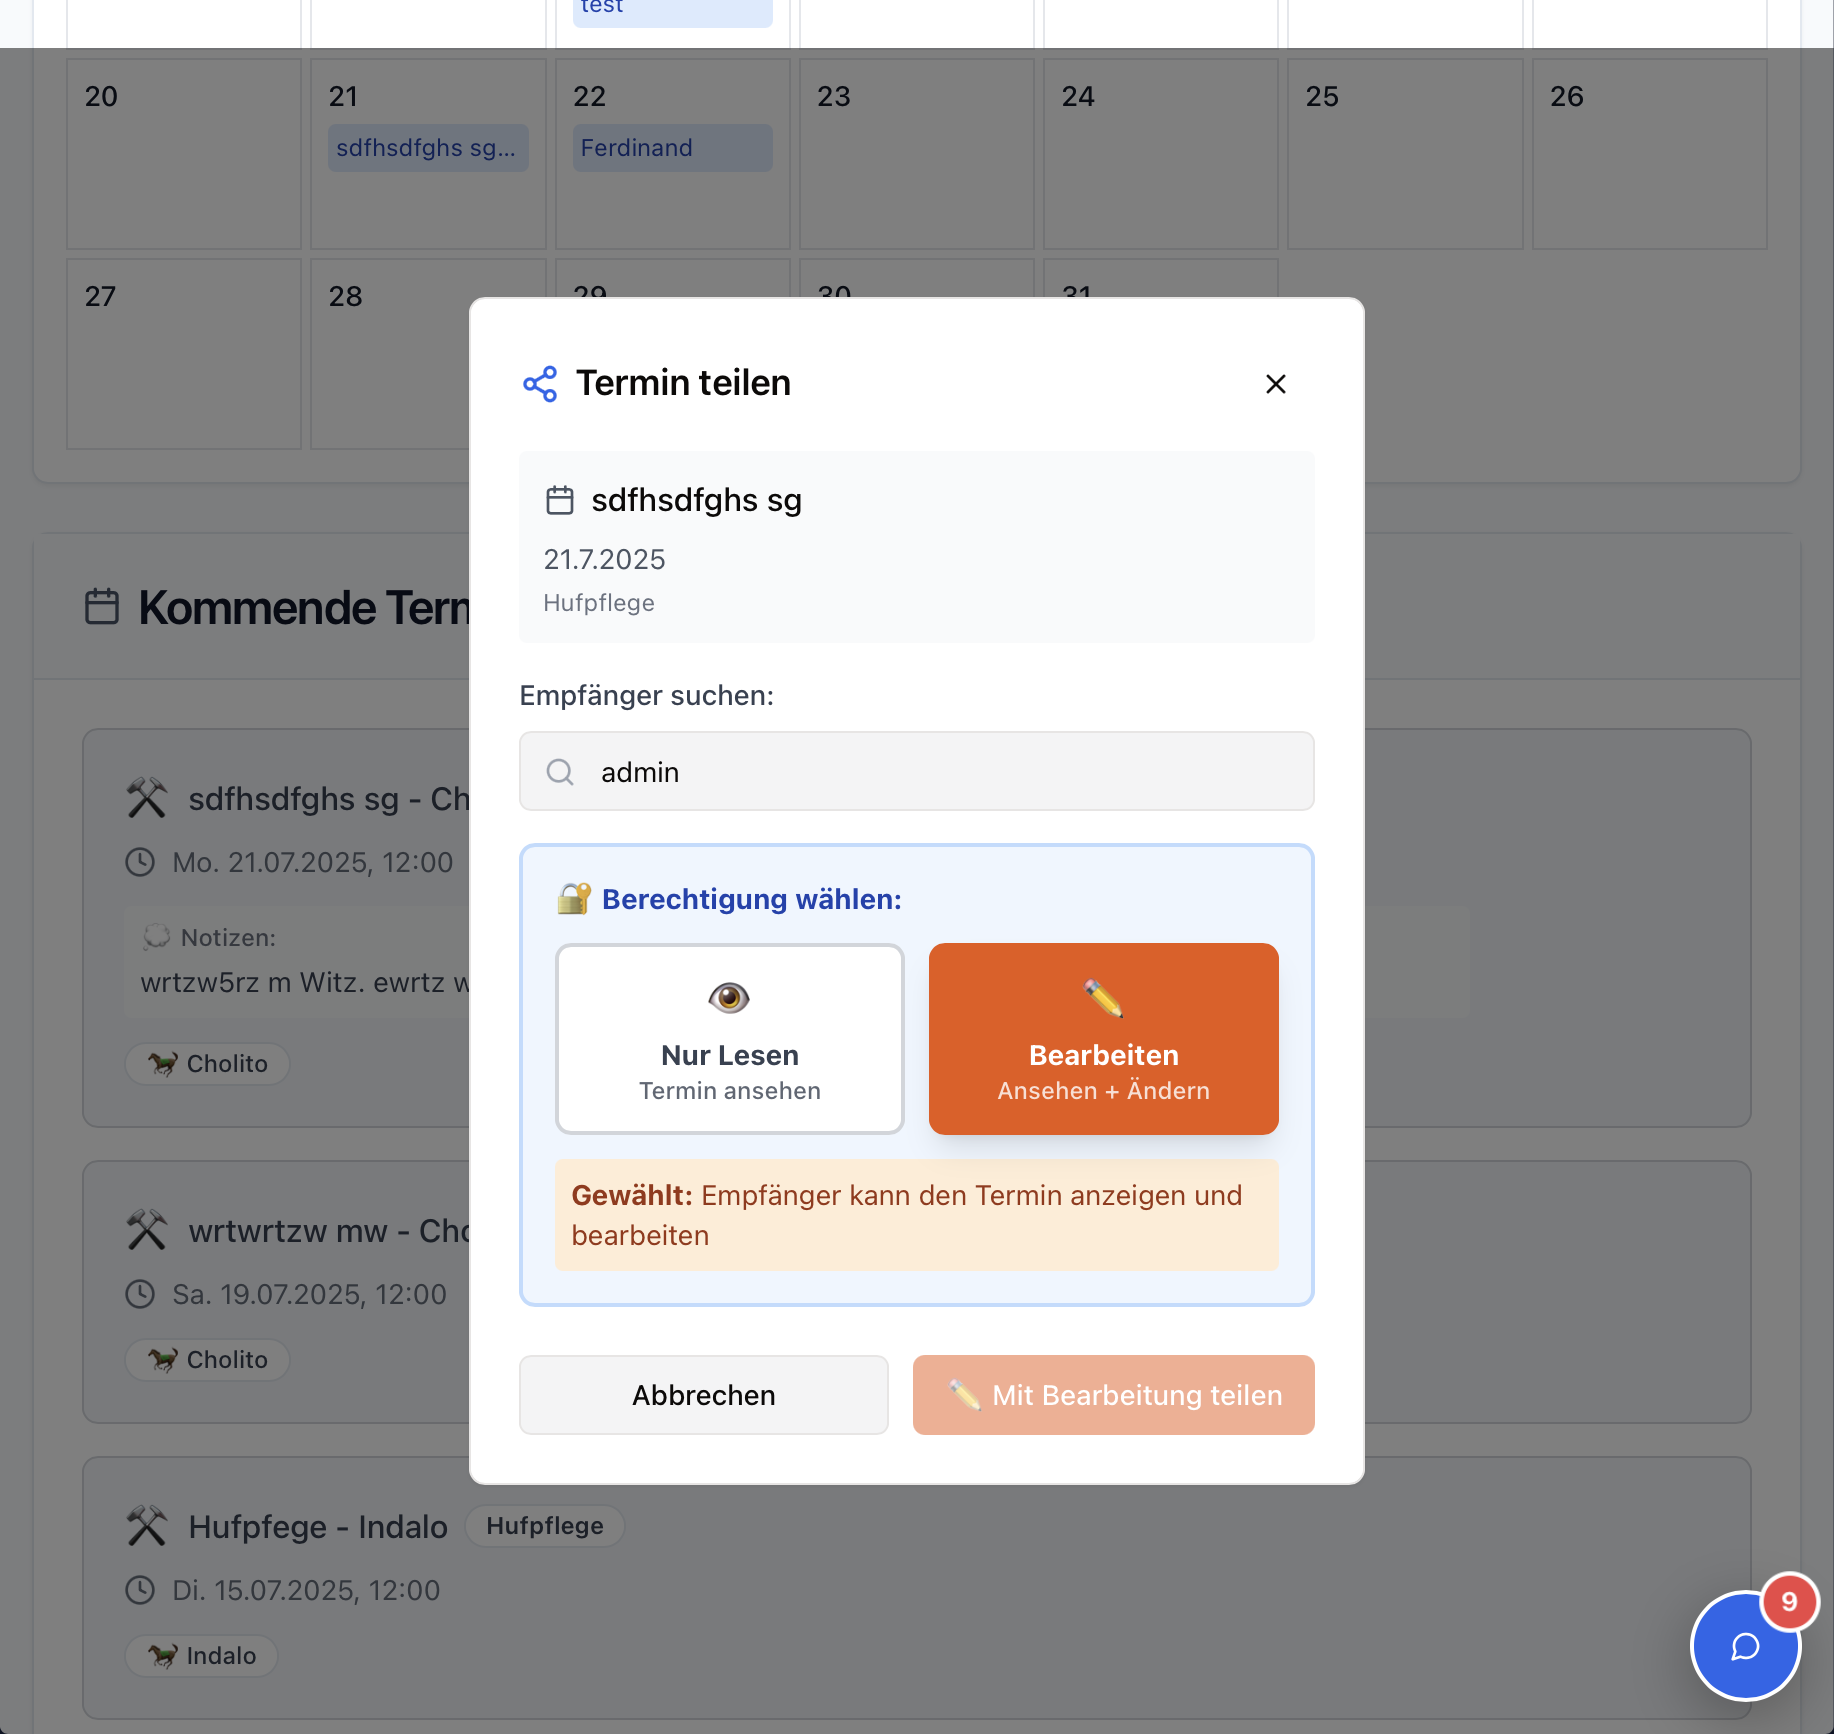Viewport: 1834px width, 1734px height.
Task: Open the Ferdinand event on day 22
Action: (x=672, y=148)
